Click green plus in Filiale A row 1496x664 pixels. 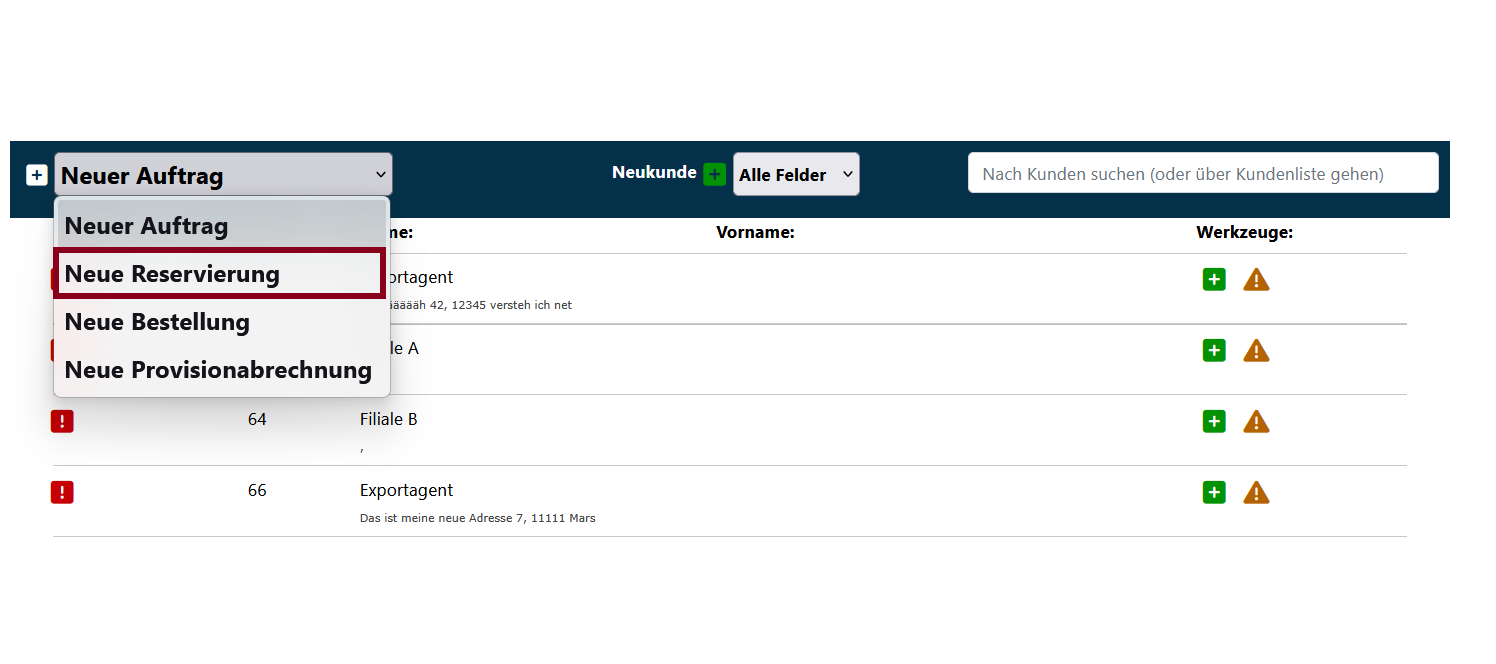pyautogui.click(x=1214, y=351)
